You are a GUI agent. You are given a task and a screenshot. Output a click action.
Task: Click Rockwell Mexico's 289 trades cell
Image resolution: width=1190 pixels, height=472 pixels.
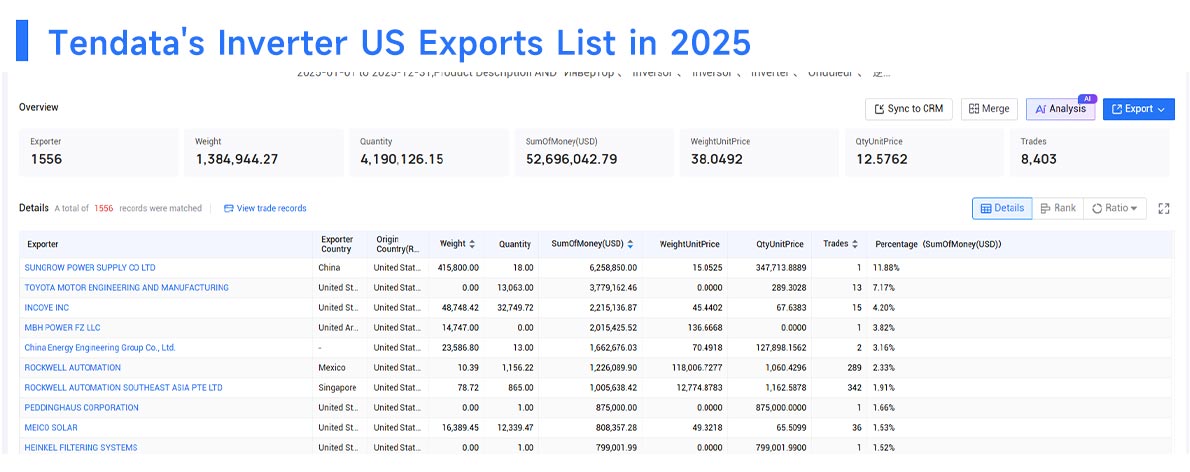click(855, 367)
